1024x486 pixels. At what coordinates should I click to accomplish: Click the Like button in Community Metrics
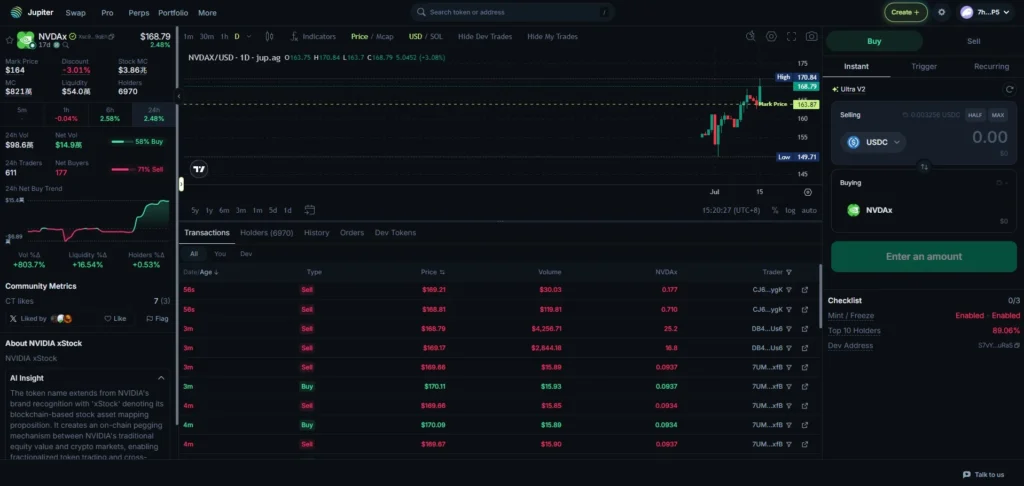pos(115,319)
